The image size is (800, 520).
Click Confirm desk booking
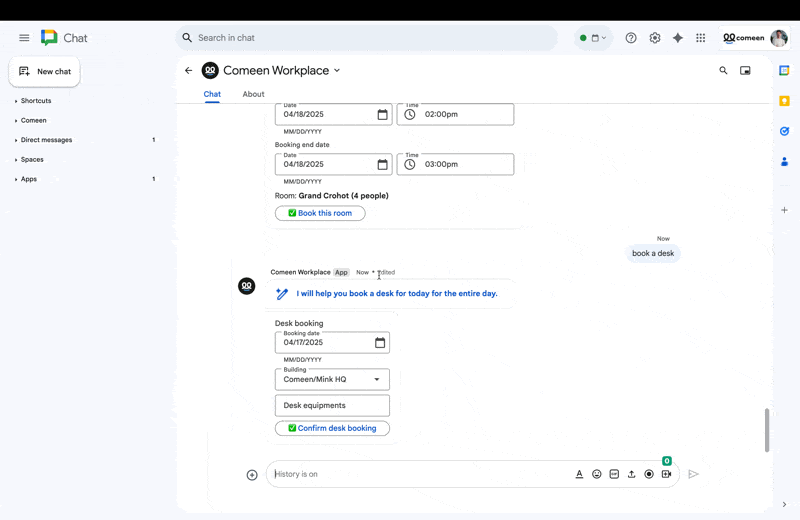[332, 428]
